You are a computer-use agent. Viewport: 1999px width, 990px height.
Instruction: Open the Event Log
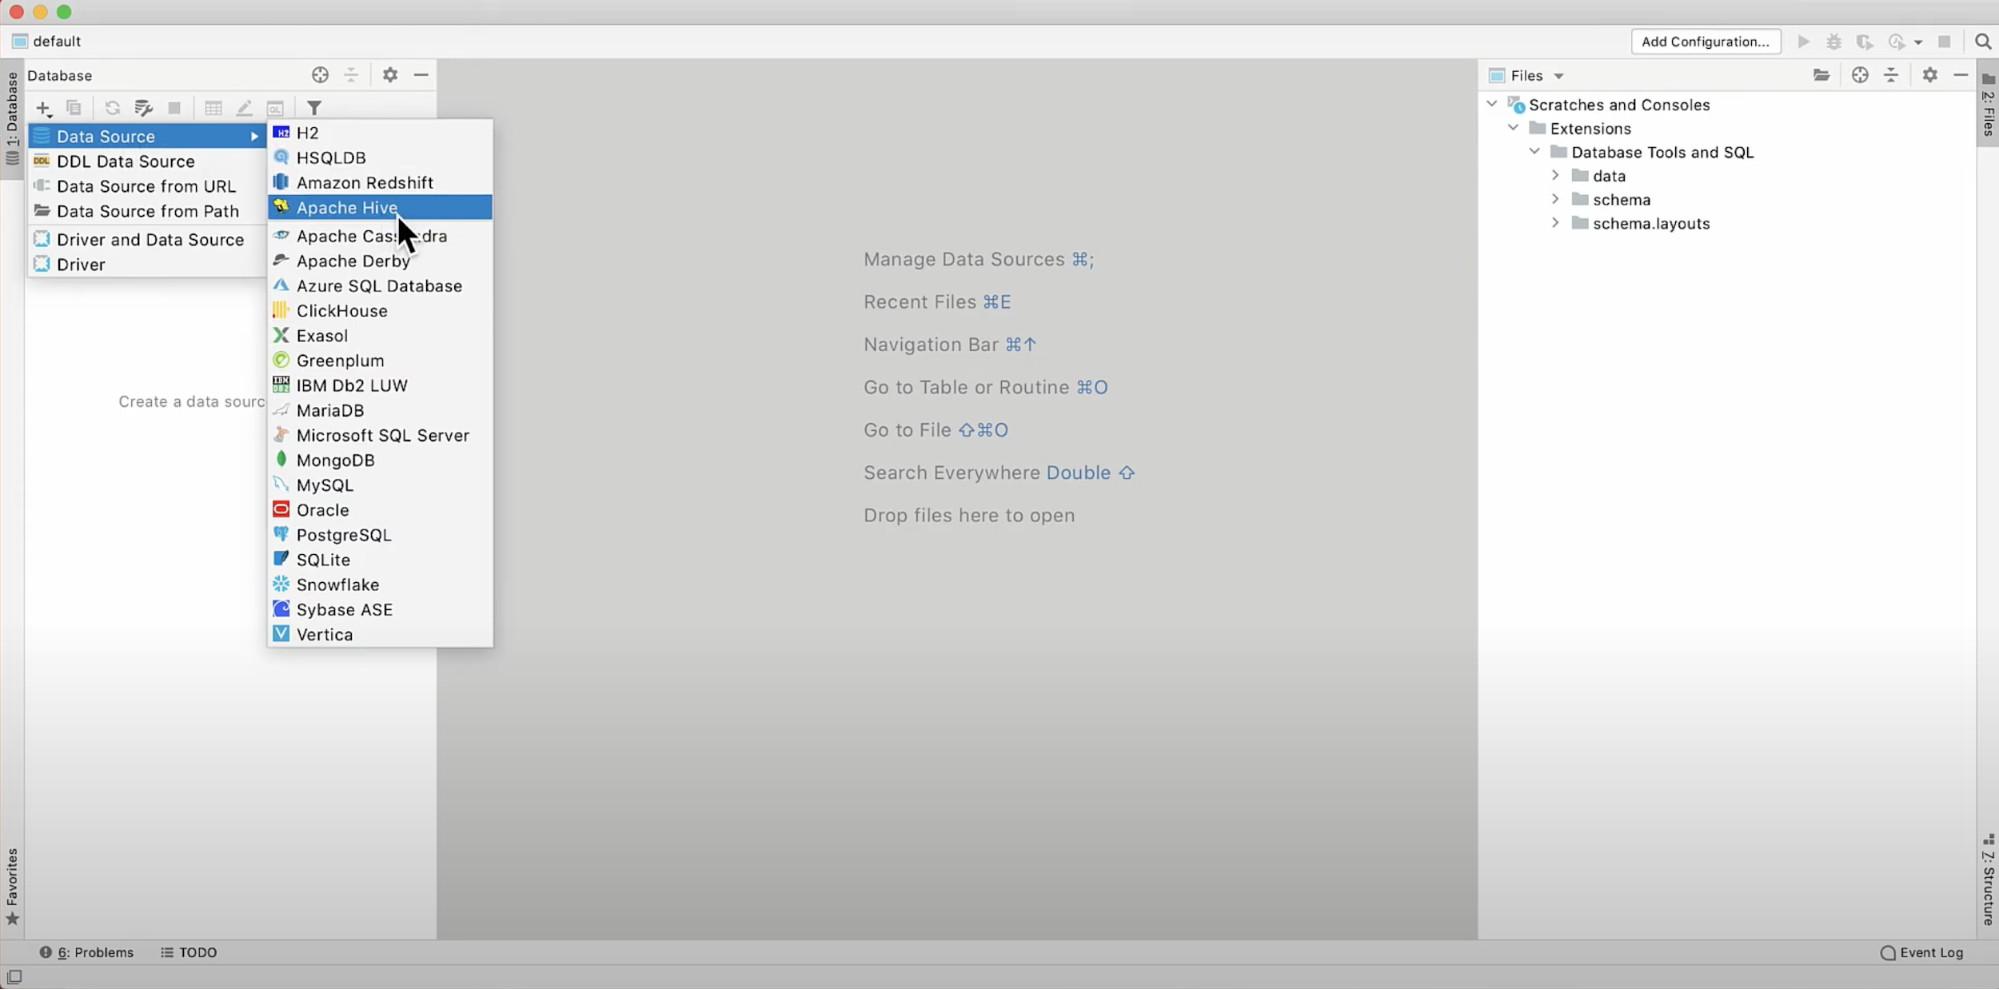(1922, 953)
